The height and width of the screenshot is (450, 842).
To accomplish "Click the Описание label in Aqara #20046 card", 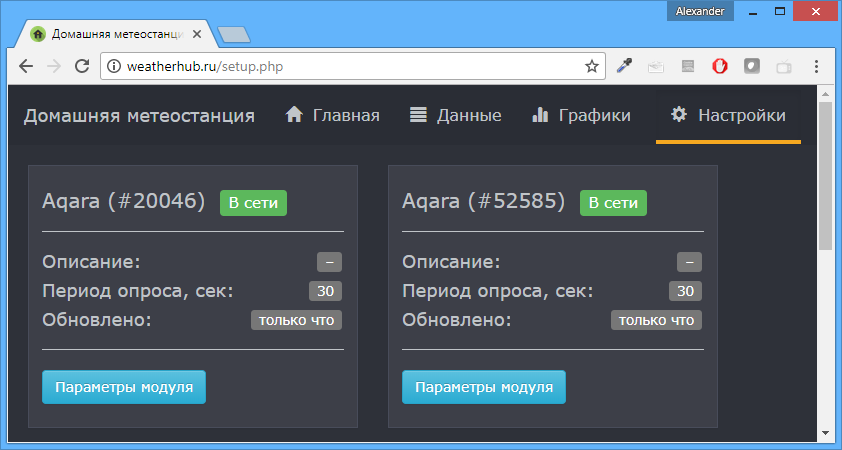I will click(91, 262).
